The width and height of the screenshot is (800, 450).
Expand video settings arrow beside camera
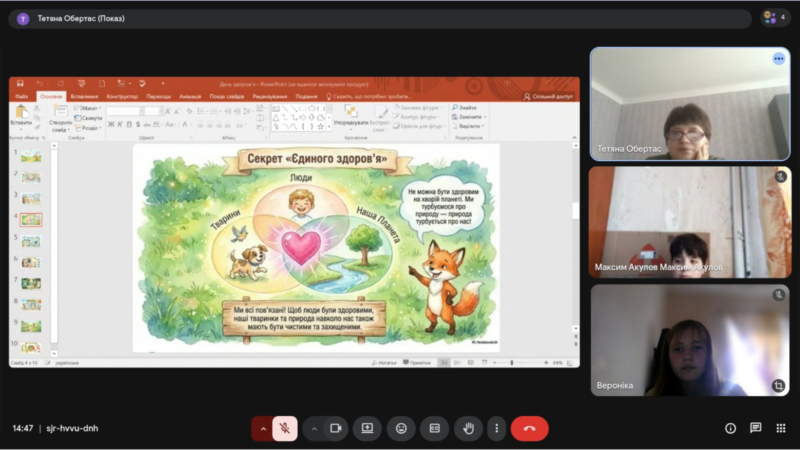(x=314, y=428)
